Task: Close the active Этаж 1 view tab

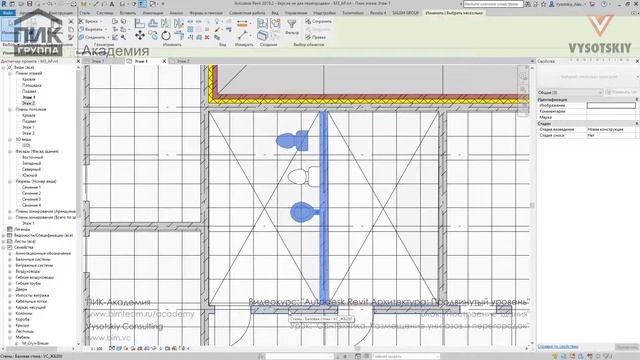Action: [x=164, y=61]
